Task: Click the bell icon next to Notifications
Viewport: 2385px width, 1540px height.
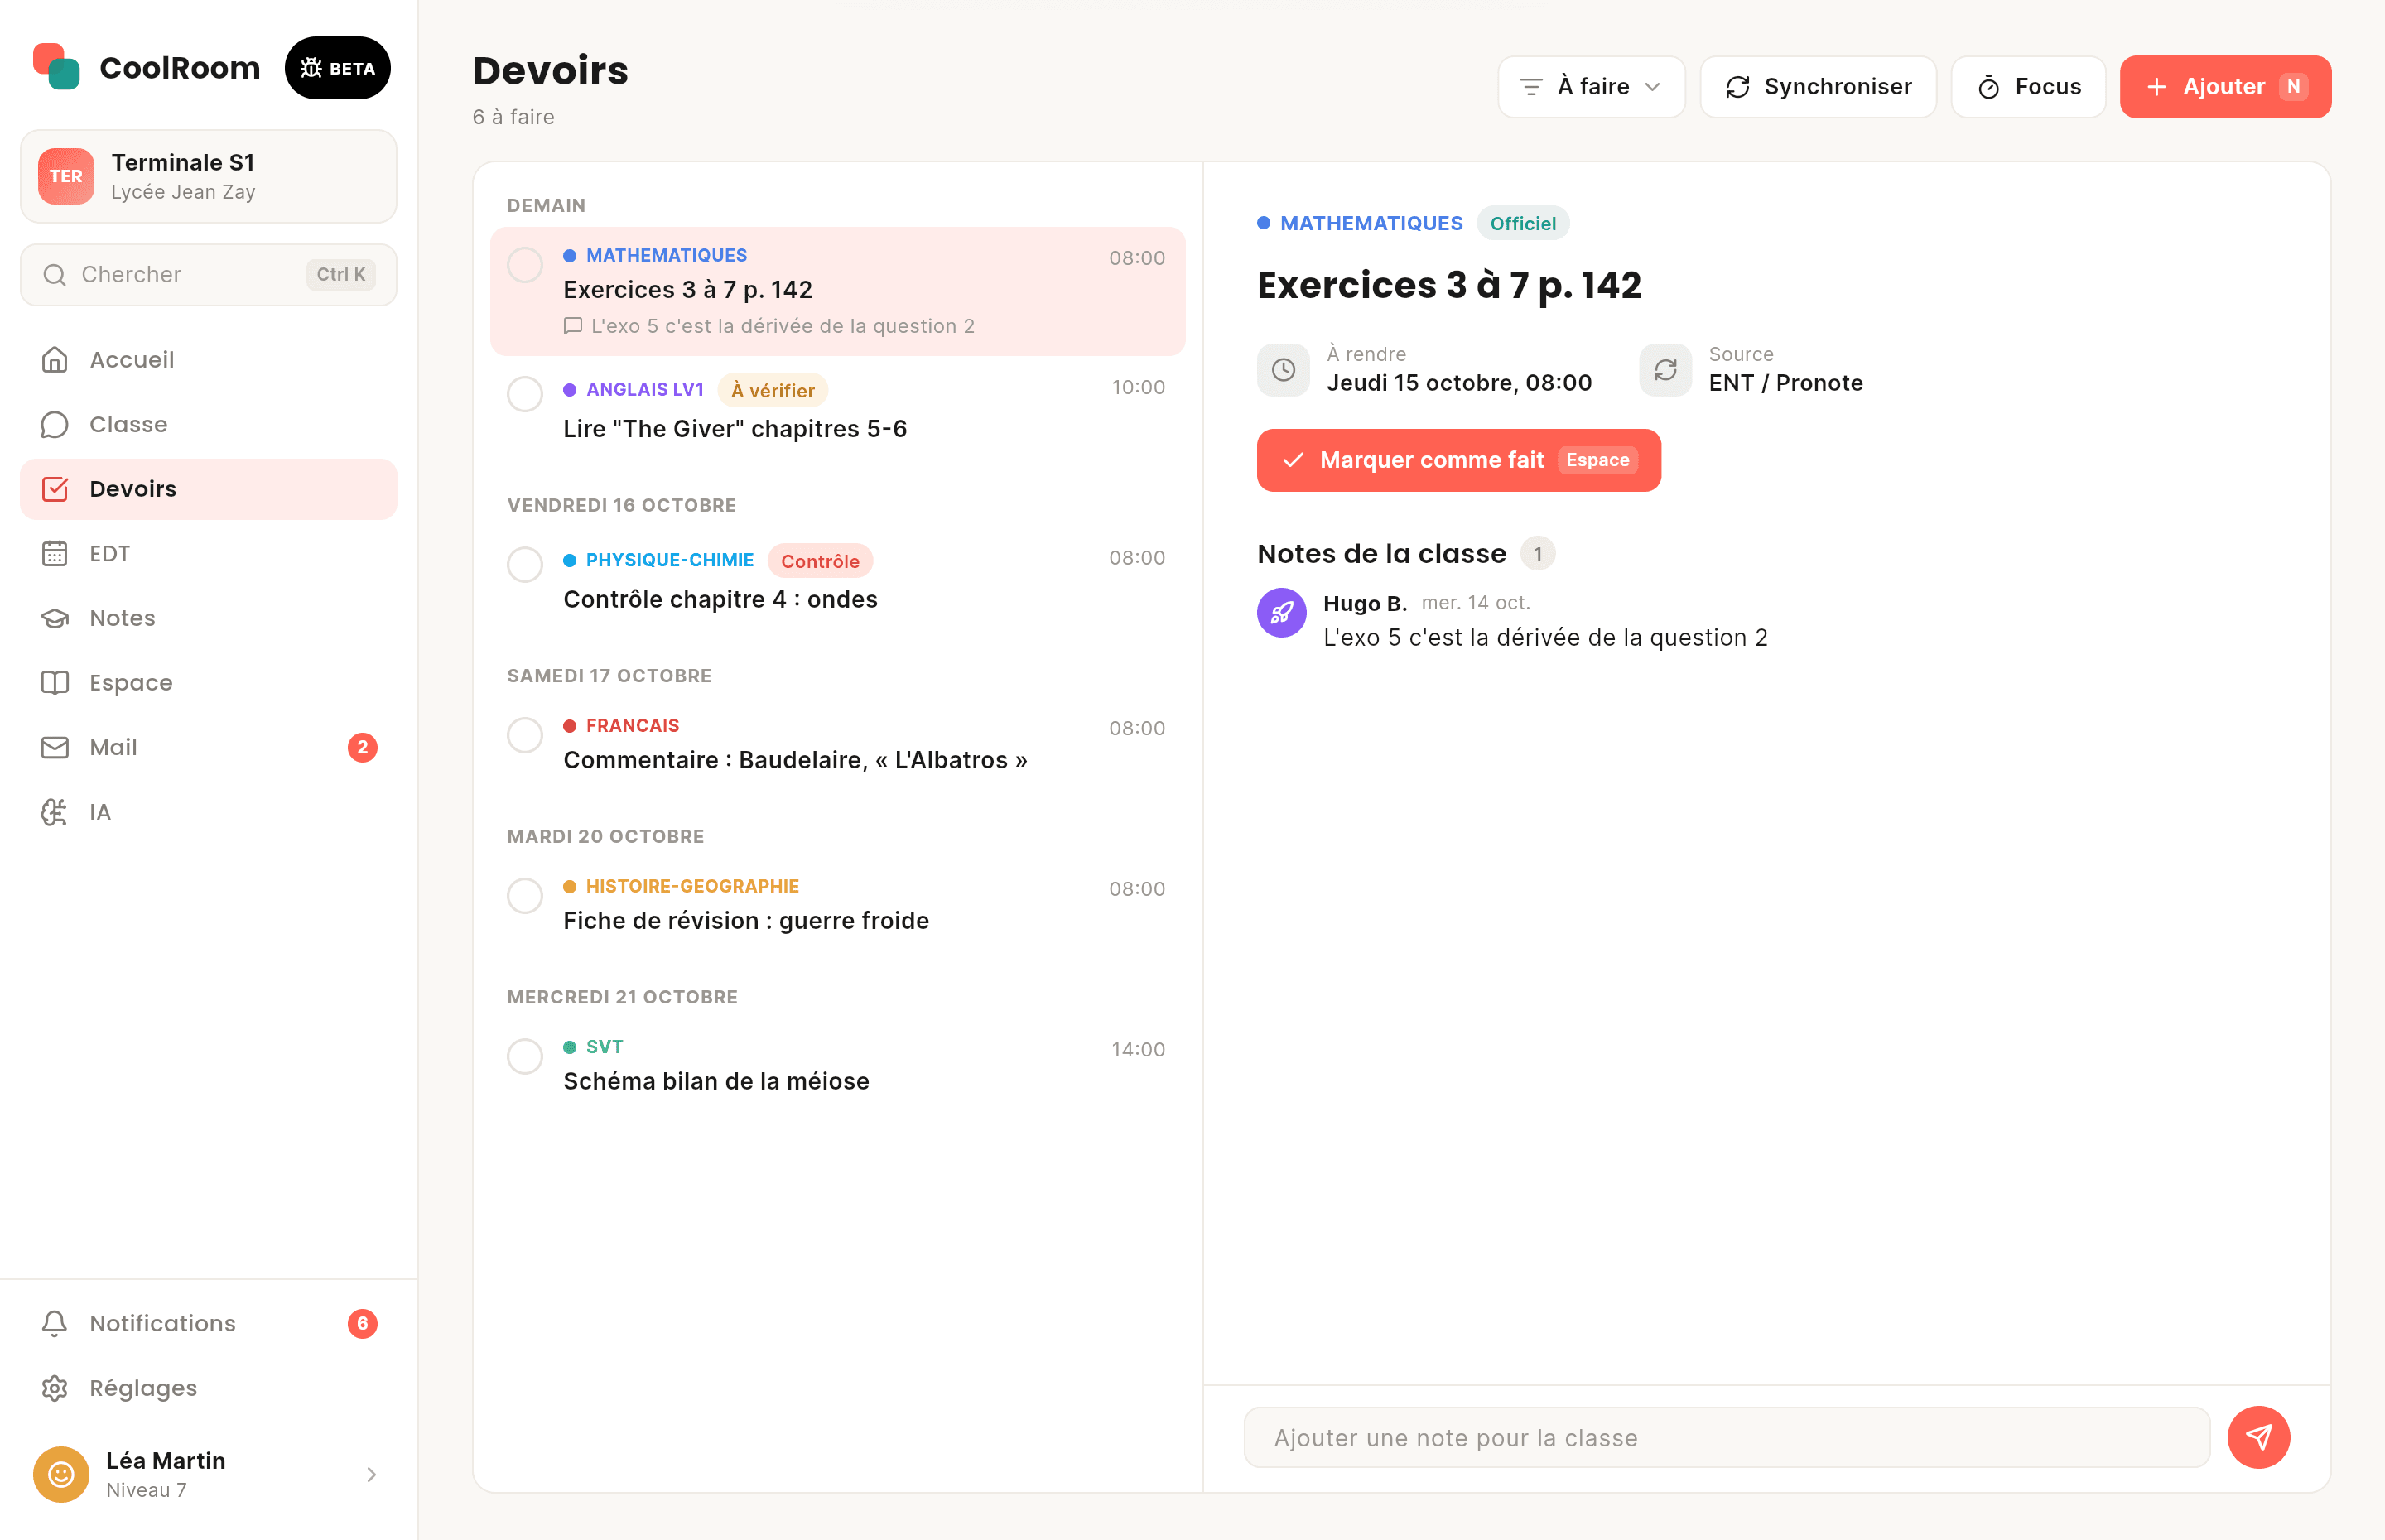Action: coord(55,1323)
